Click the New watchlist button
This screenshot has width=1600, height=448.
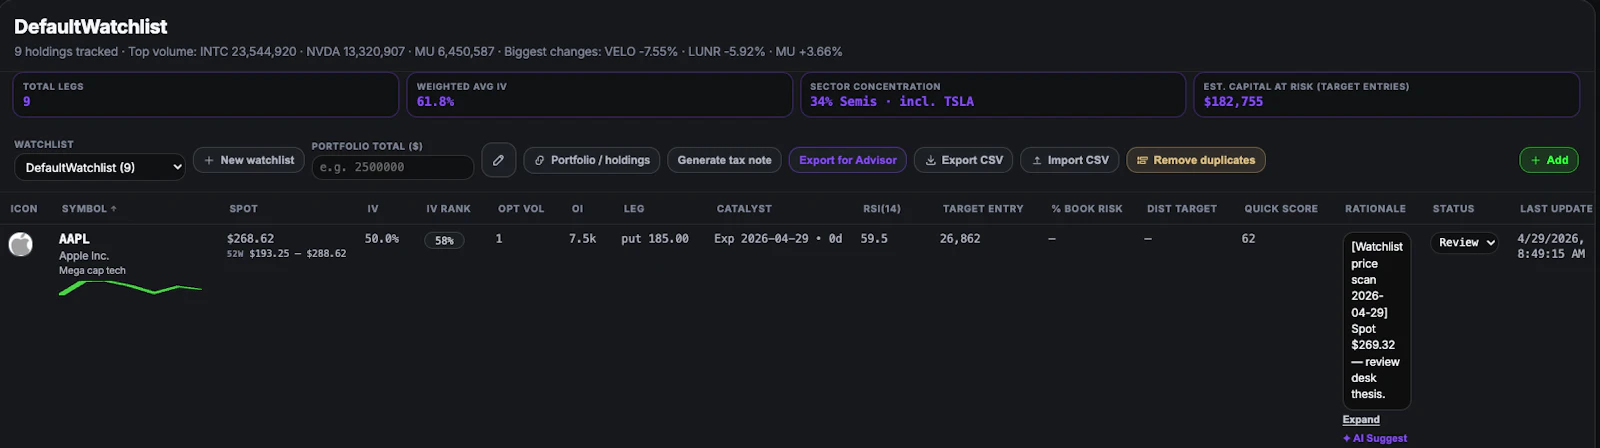(x=249, y=160)
